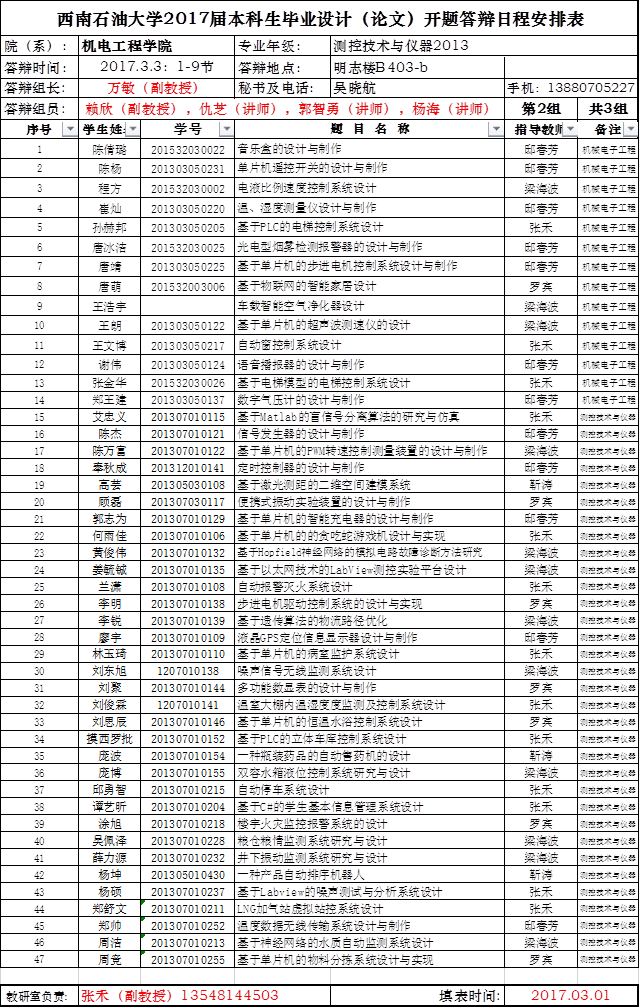Screen dimensions: 640x1008
Task: Open the 序号 column filter dropdown
Action: [x=69, y=129]
